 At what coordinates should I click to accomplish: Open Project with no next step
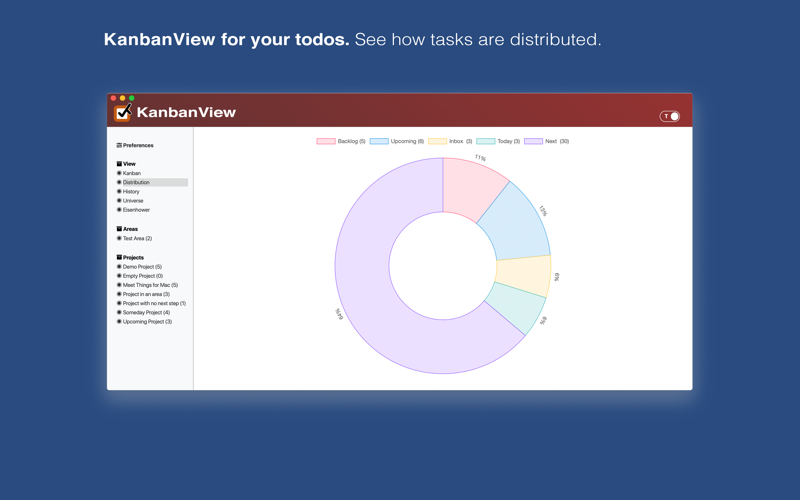154,304
